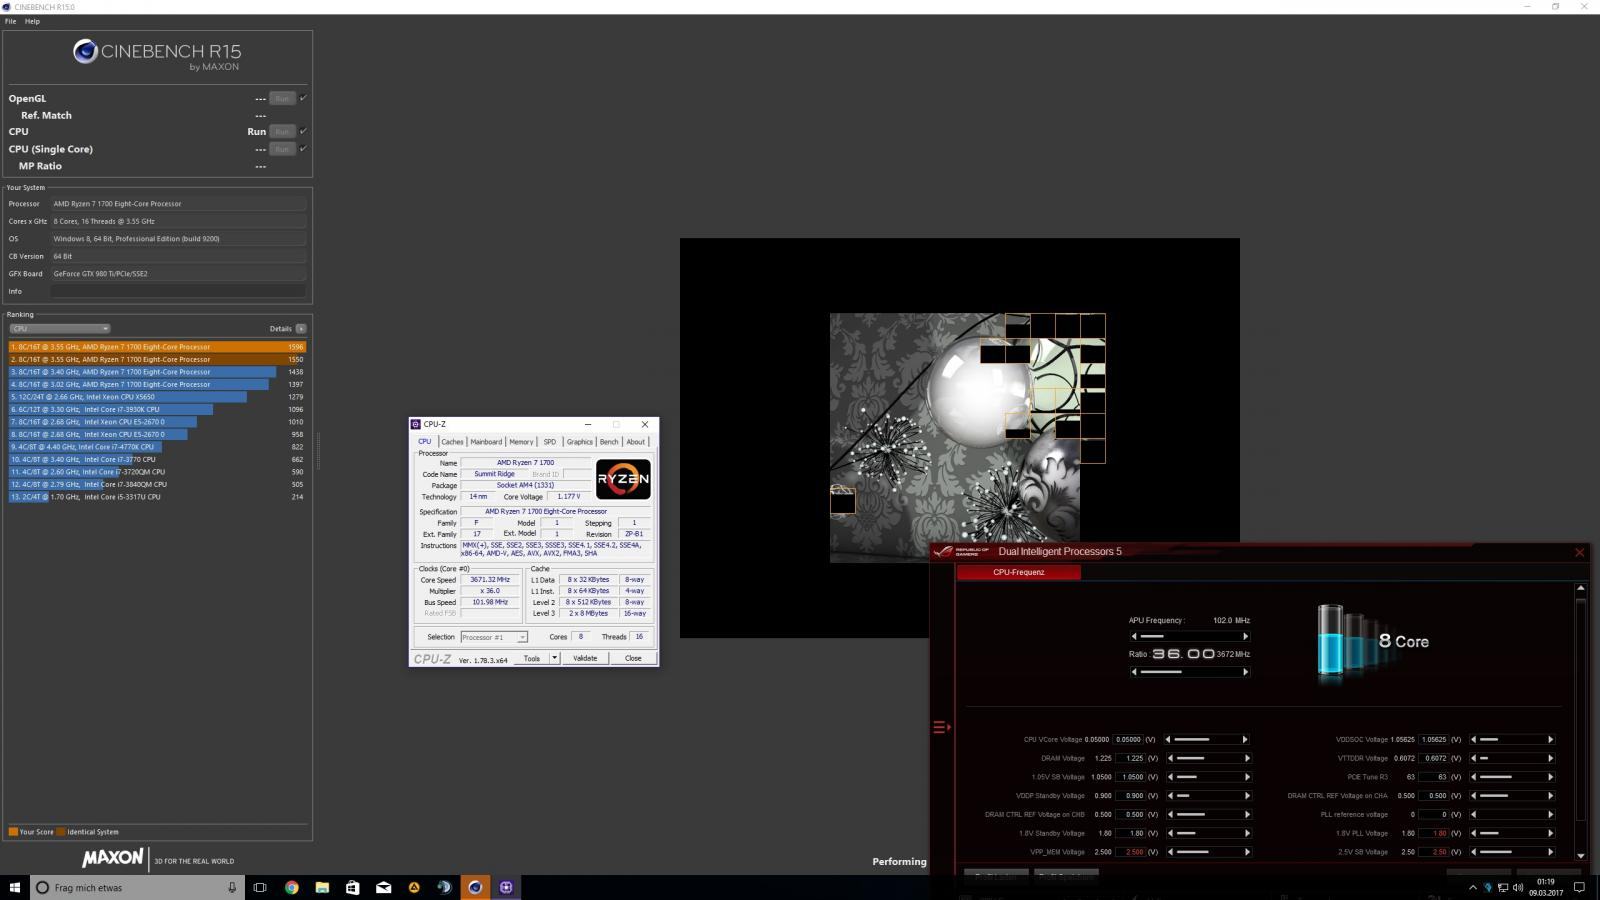Viewport: 1600px width, 900px height.
Task: Open the CPU-Z Tools dropdown arrow
Action: tap(554, 658)
